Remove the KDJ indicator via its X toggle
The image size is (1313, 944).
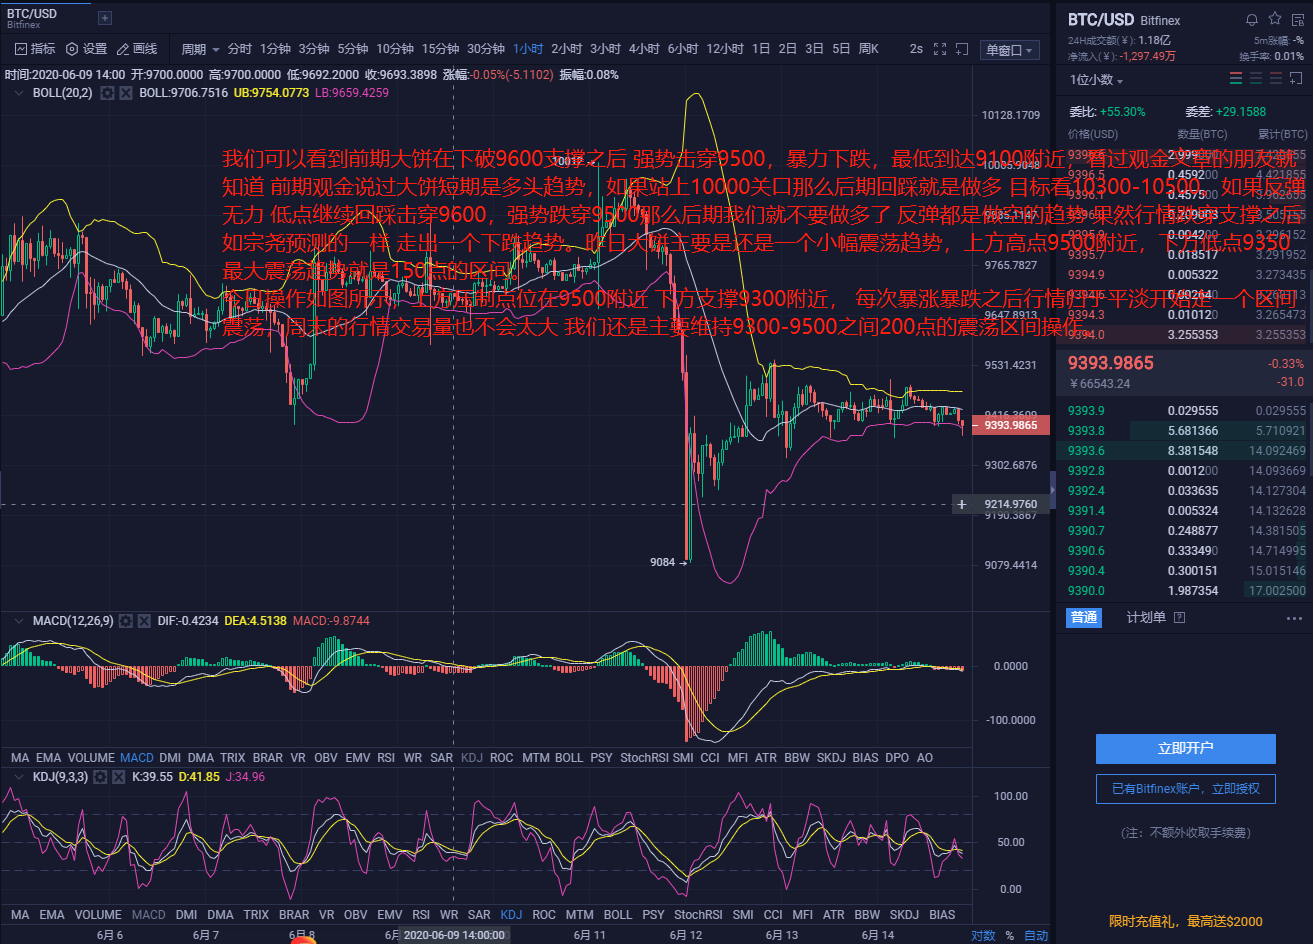(x=119, y=776)
